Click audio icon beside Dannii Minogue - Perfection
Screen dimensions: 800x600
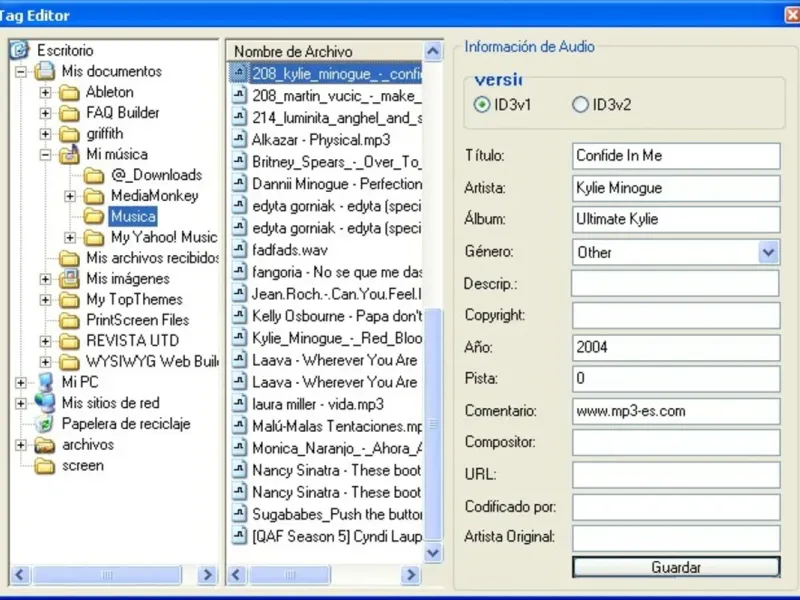coord(239,184)
